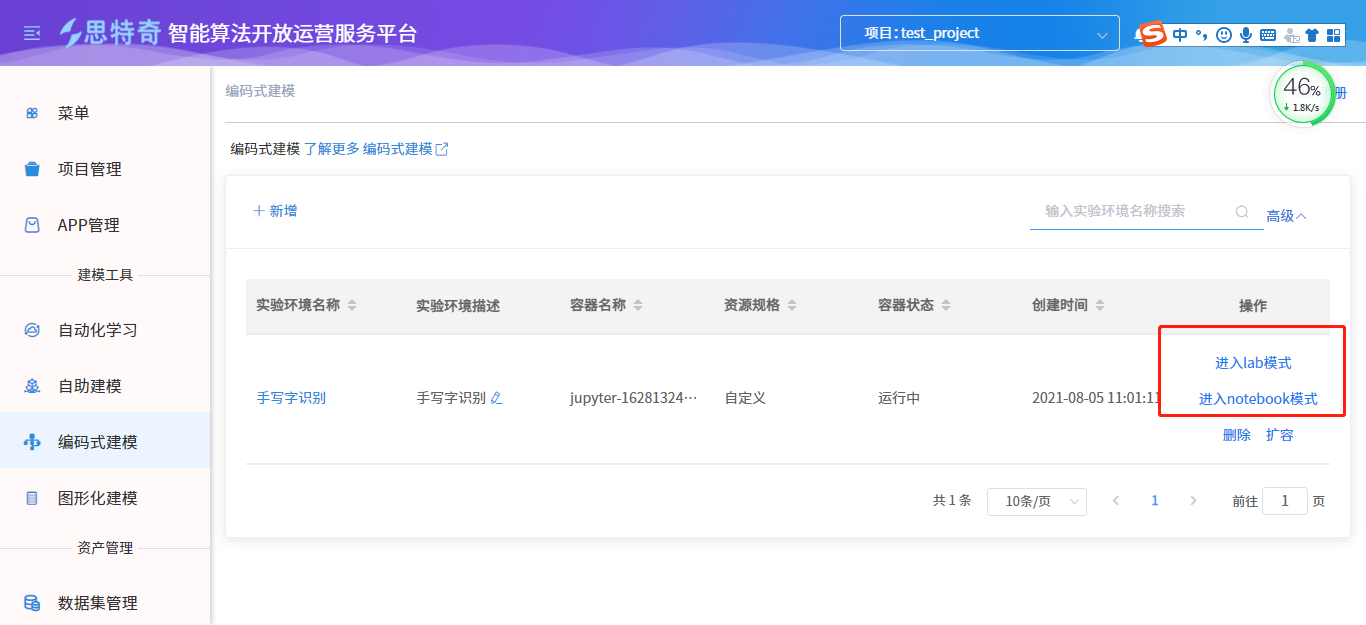This screenshot has height=625, width=1366.
Task: Click the jupyter-16281324… container name cell
Action: [x=633, y=398]
